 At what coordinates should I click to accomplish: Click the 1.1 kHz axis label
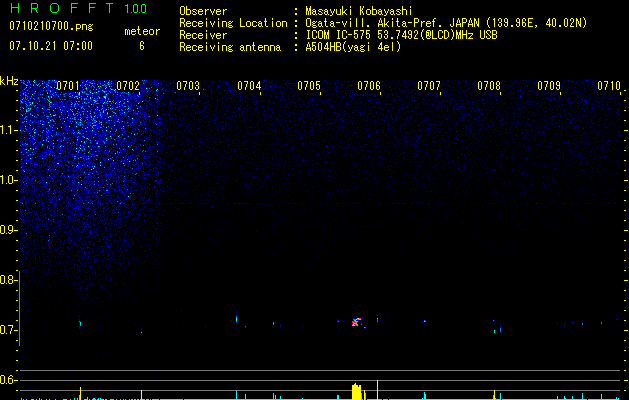[9, 130]
